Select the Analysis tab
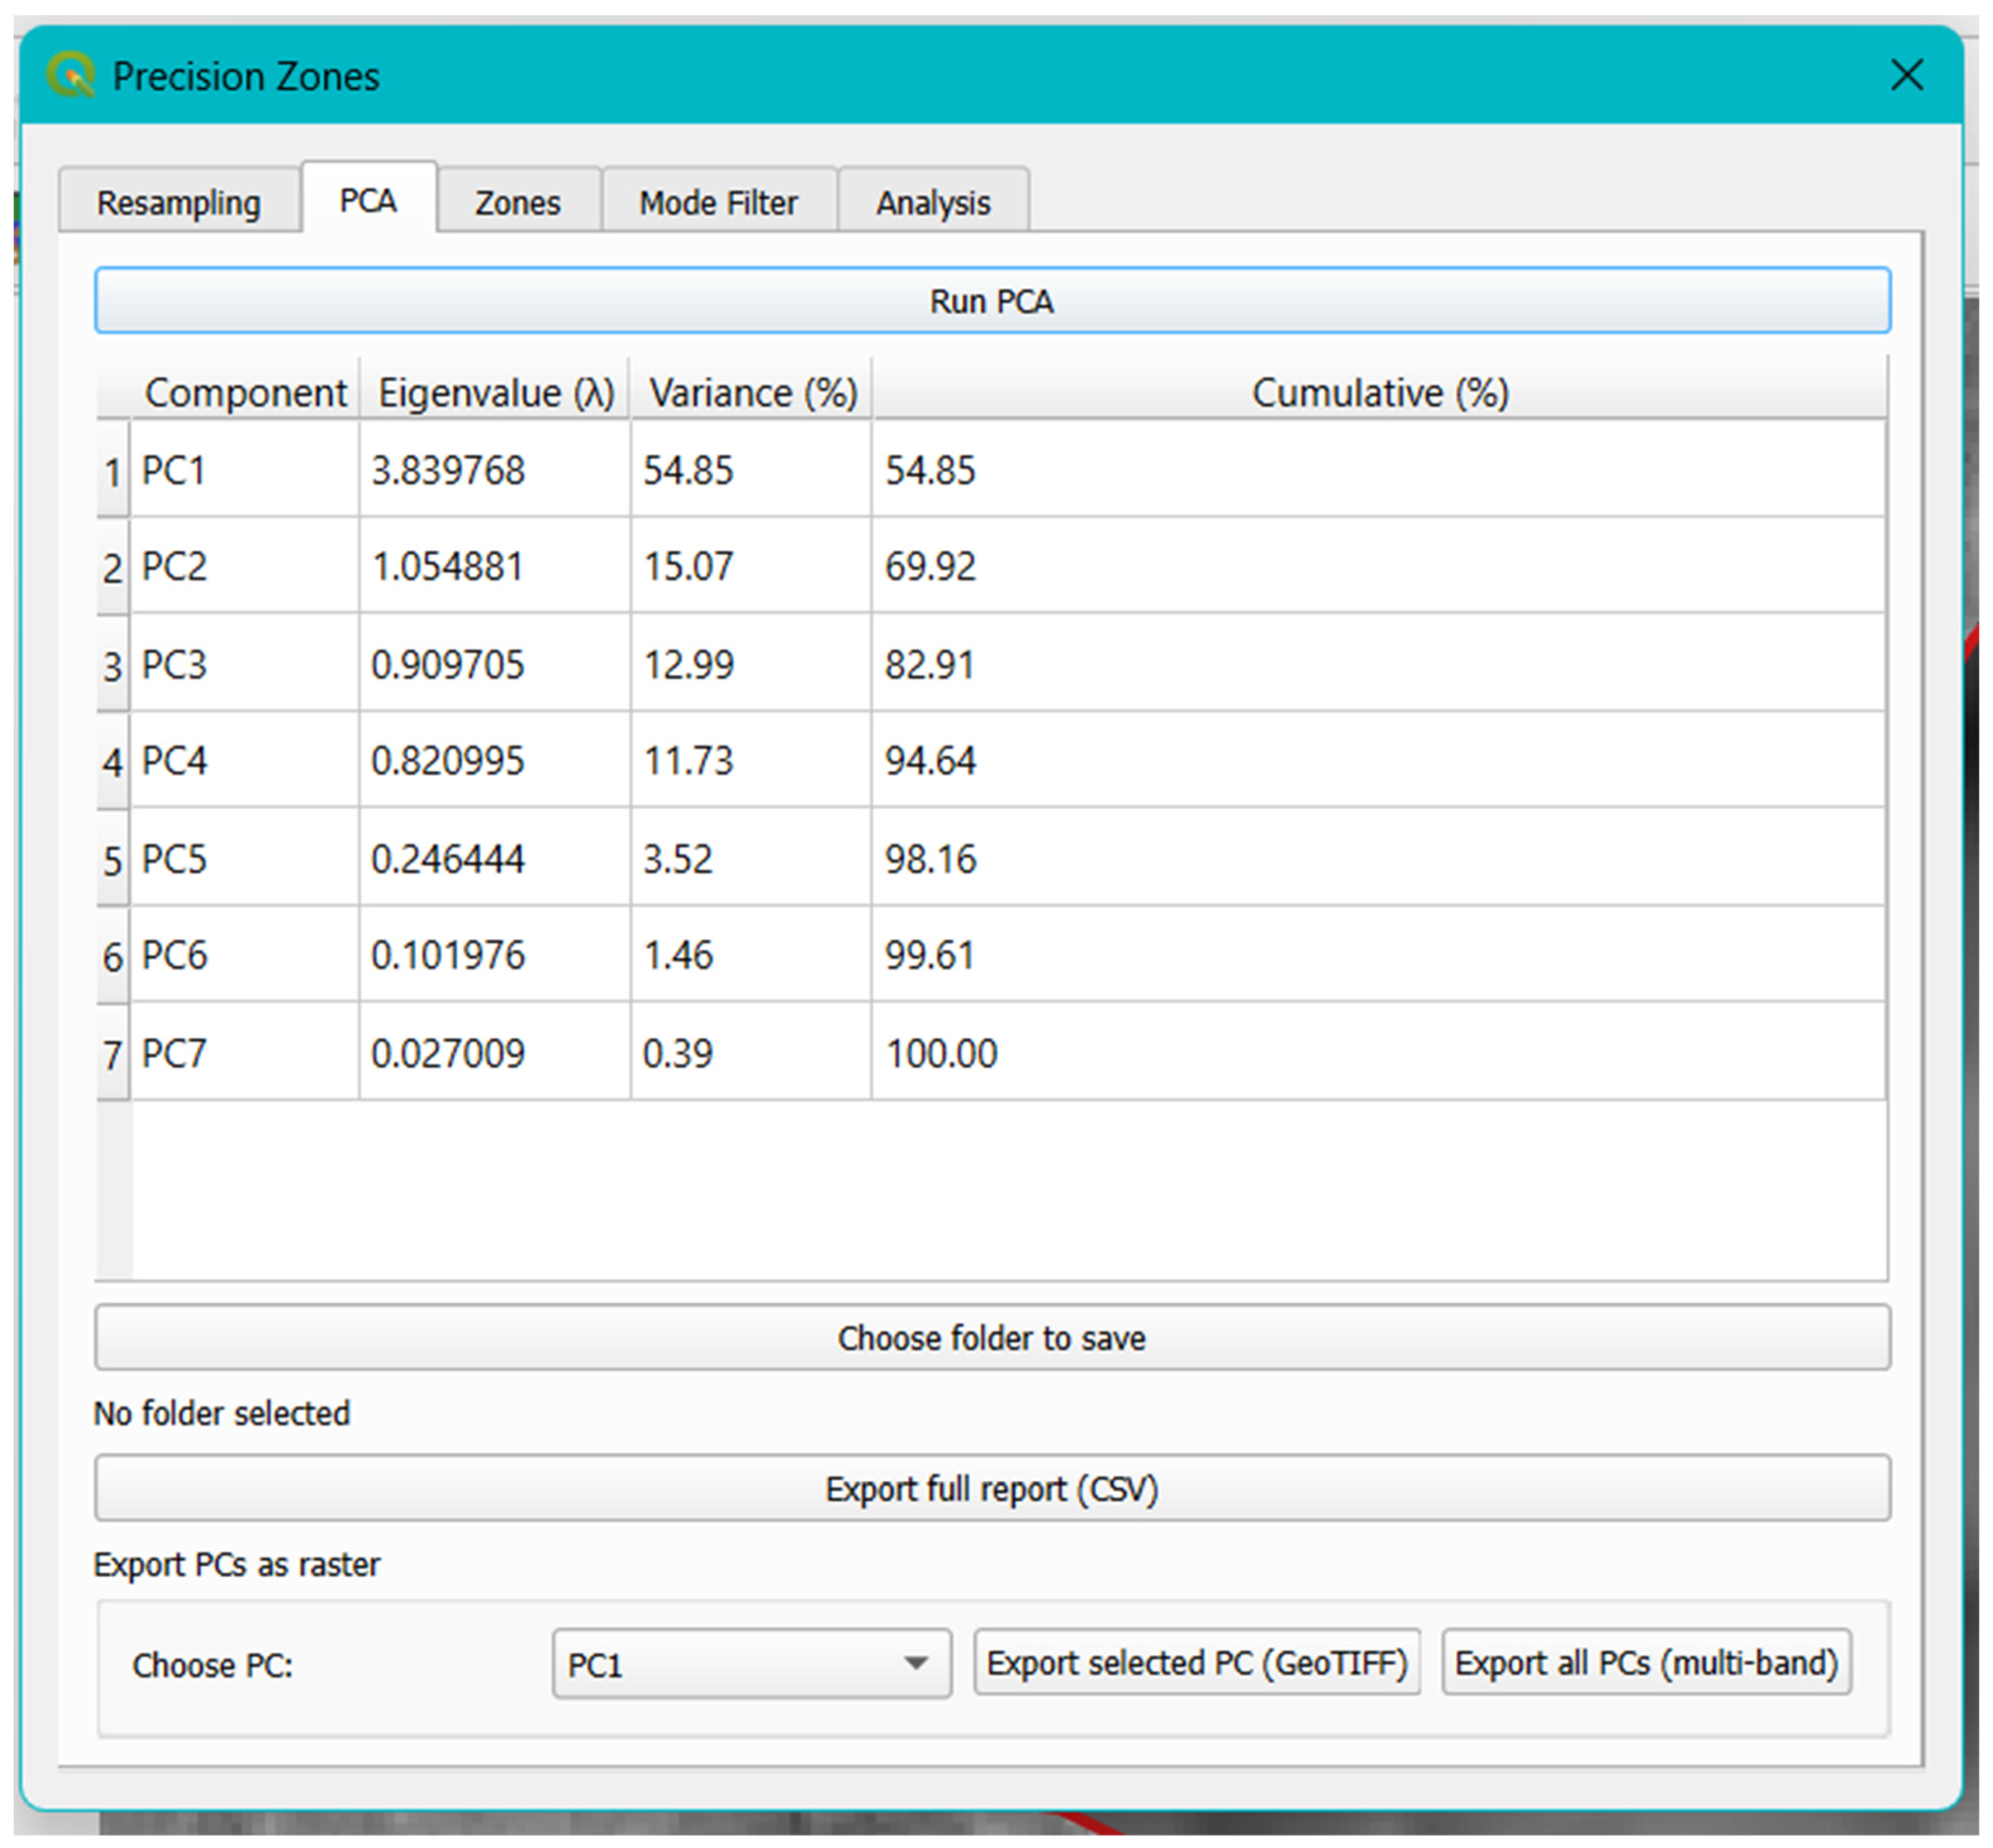This screenshot has height=1848, width=1993. click(x=932, y=203)
